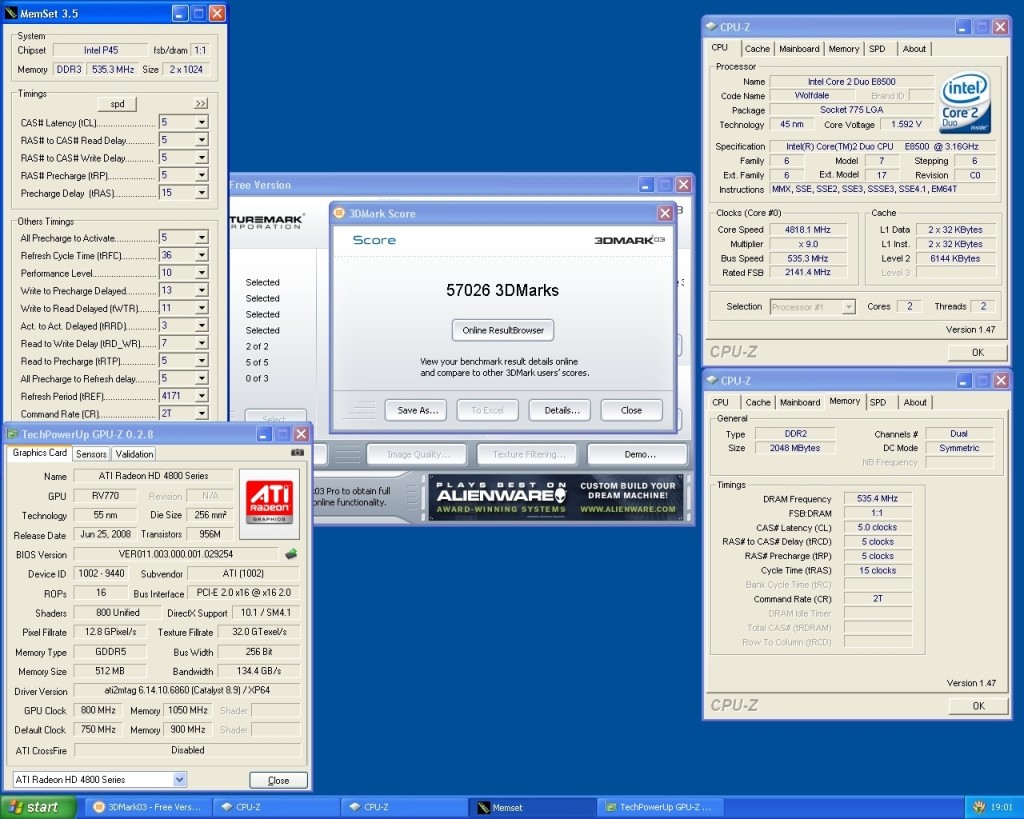Viewport: 1024px width, 819px height.
Task: Click Close button in GPU-Z window
Action: (278, 780)
